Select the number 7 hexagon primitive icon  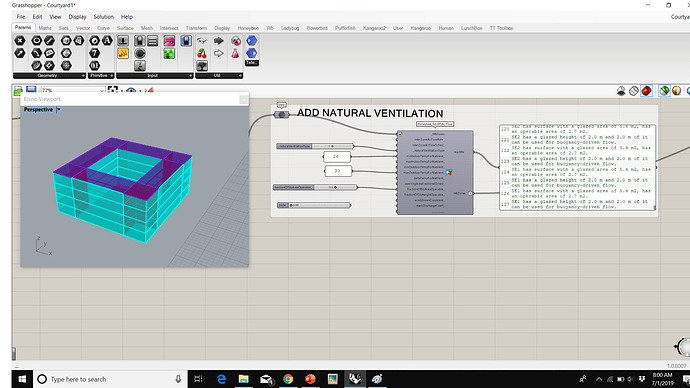[x=95, y=53]
